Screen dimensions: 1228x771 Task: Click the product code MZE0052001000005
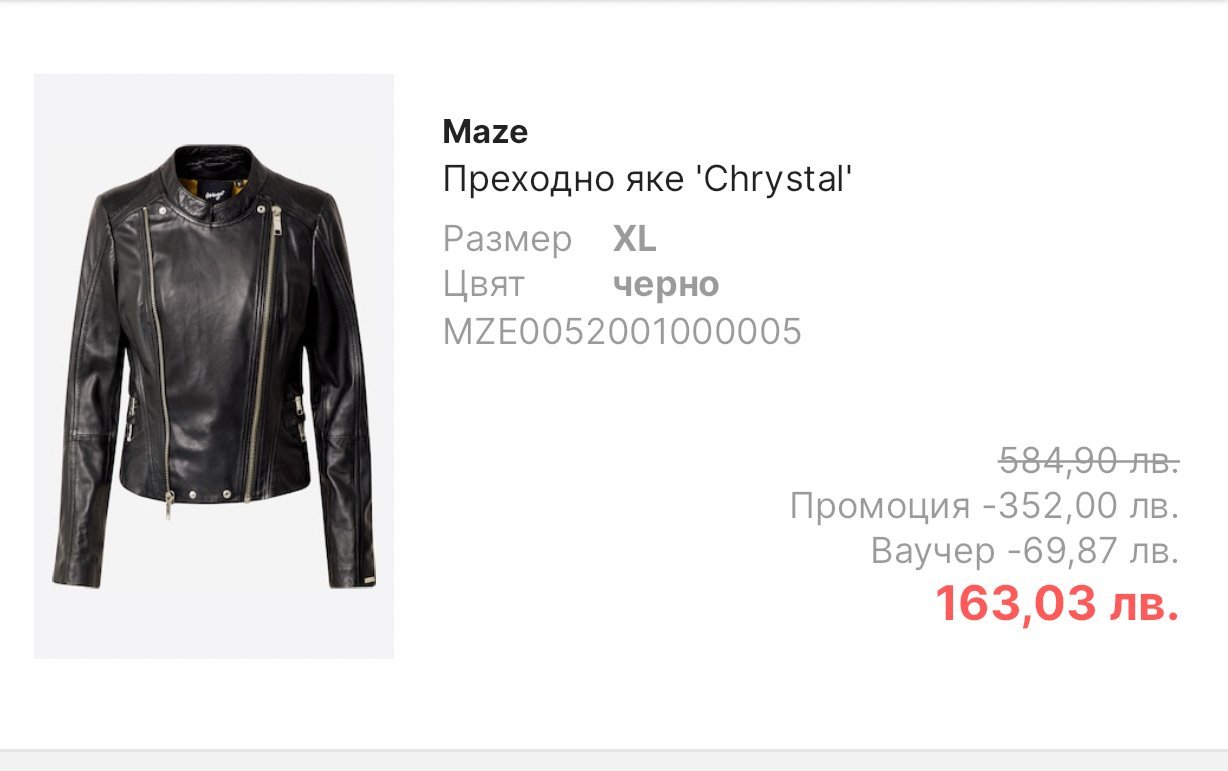click(x=622, y=331)
